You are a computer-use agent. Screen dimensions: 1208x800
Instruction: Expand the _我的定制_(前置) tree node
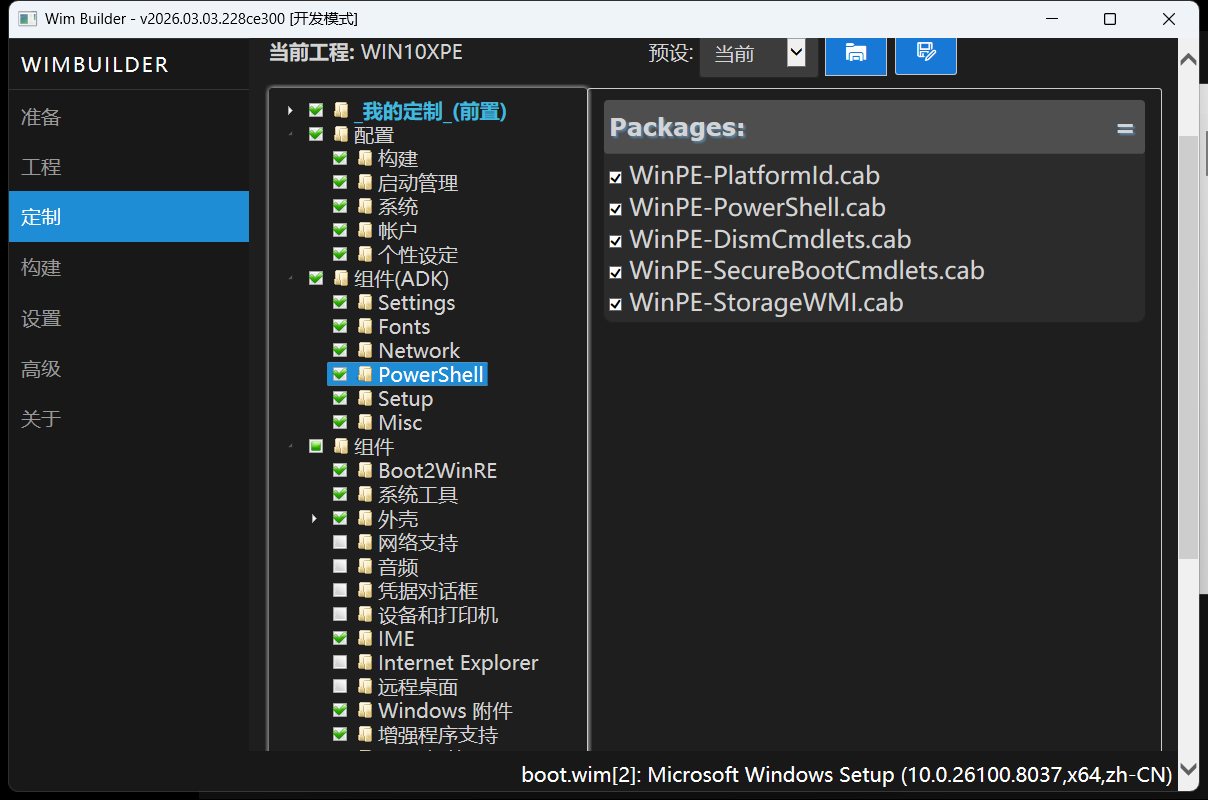click(290, 110)
